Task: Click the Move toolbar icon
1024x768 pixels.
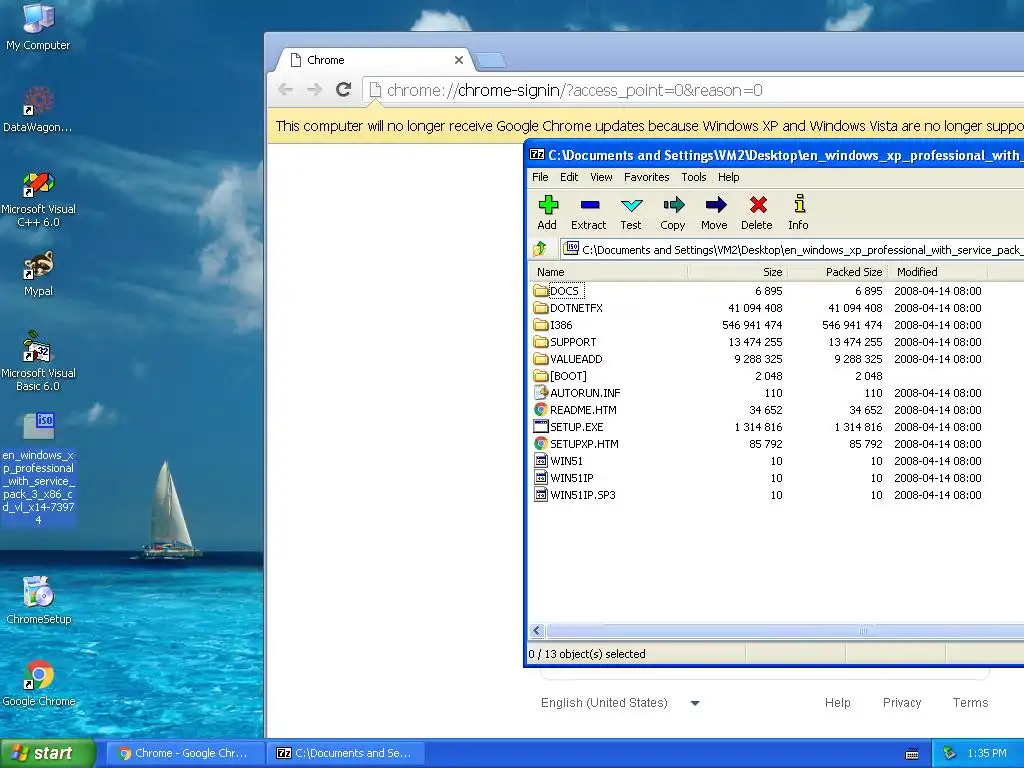Action: (x=714, y=213)
